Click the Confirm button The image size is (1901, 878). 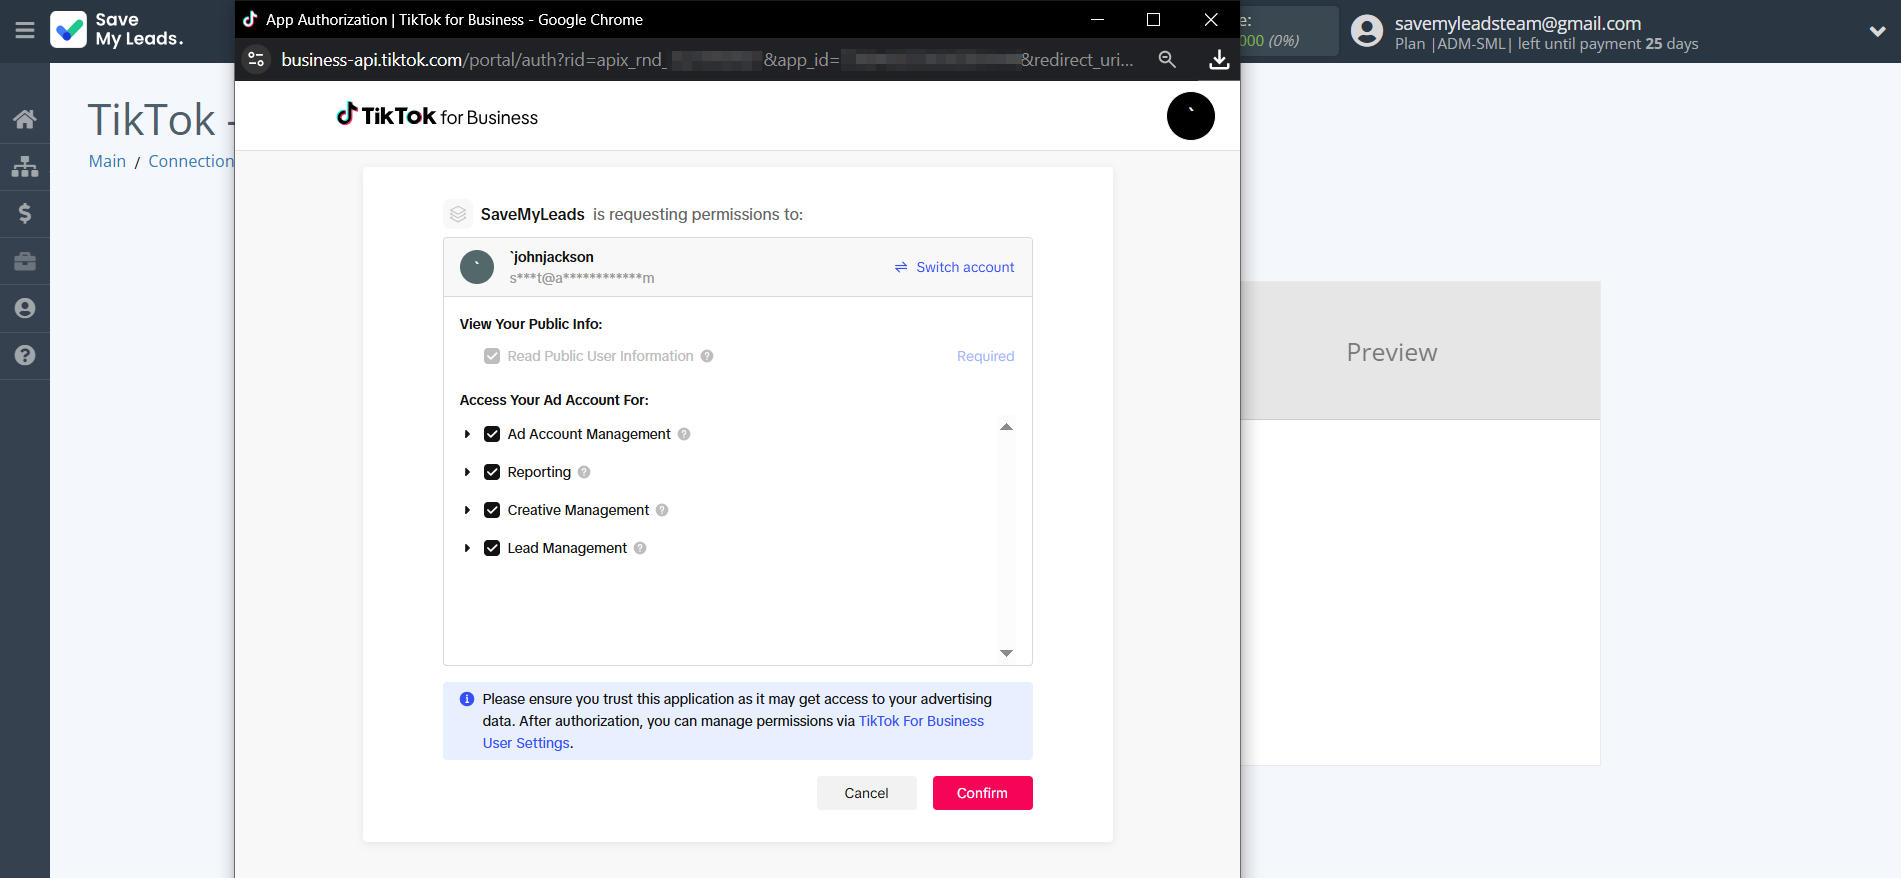pos(982,793)
